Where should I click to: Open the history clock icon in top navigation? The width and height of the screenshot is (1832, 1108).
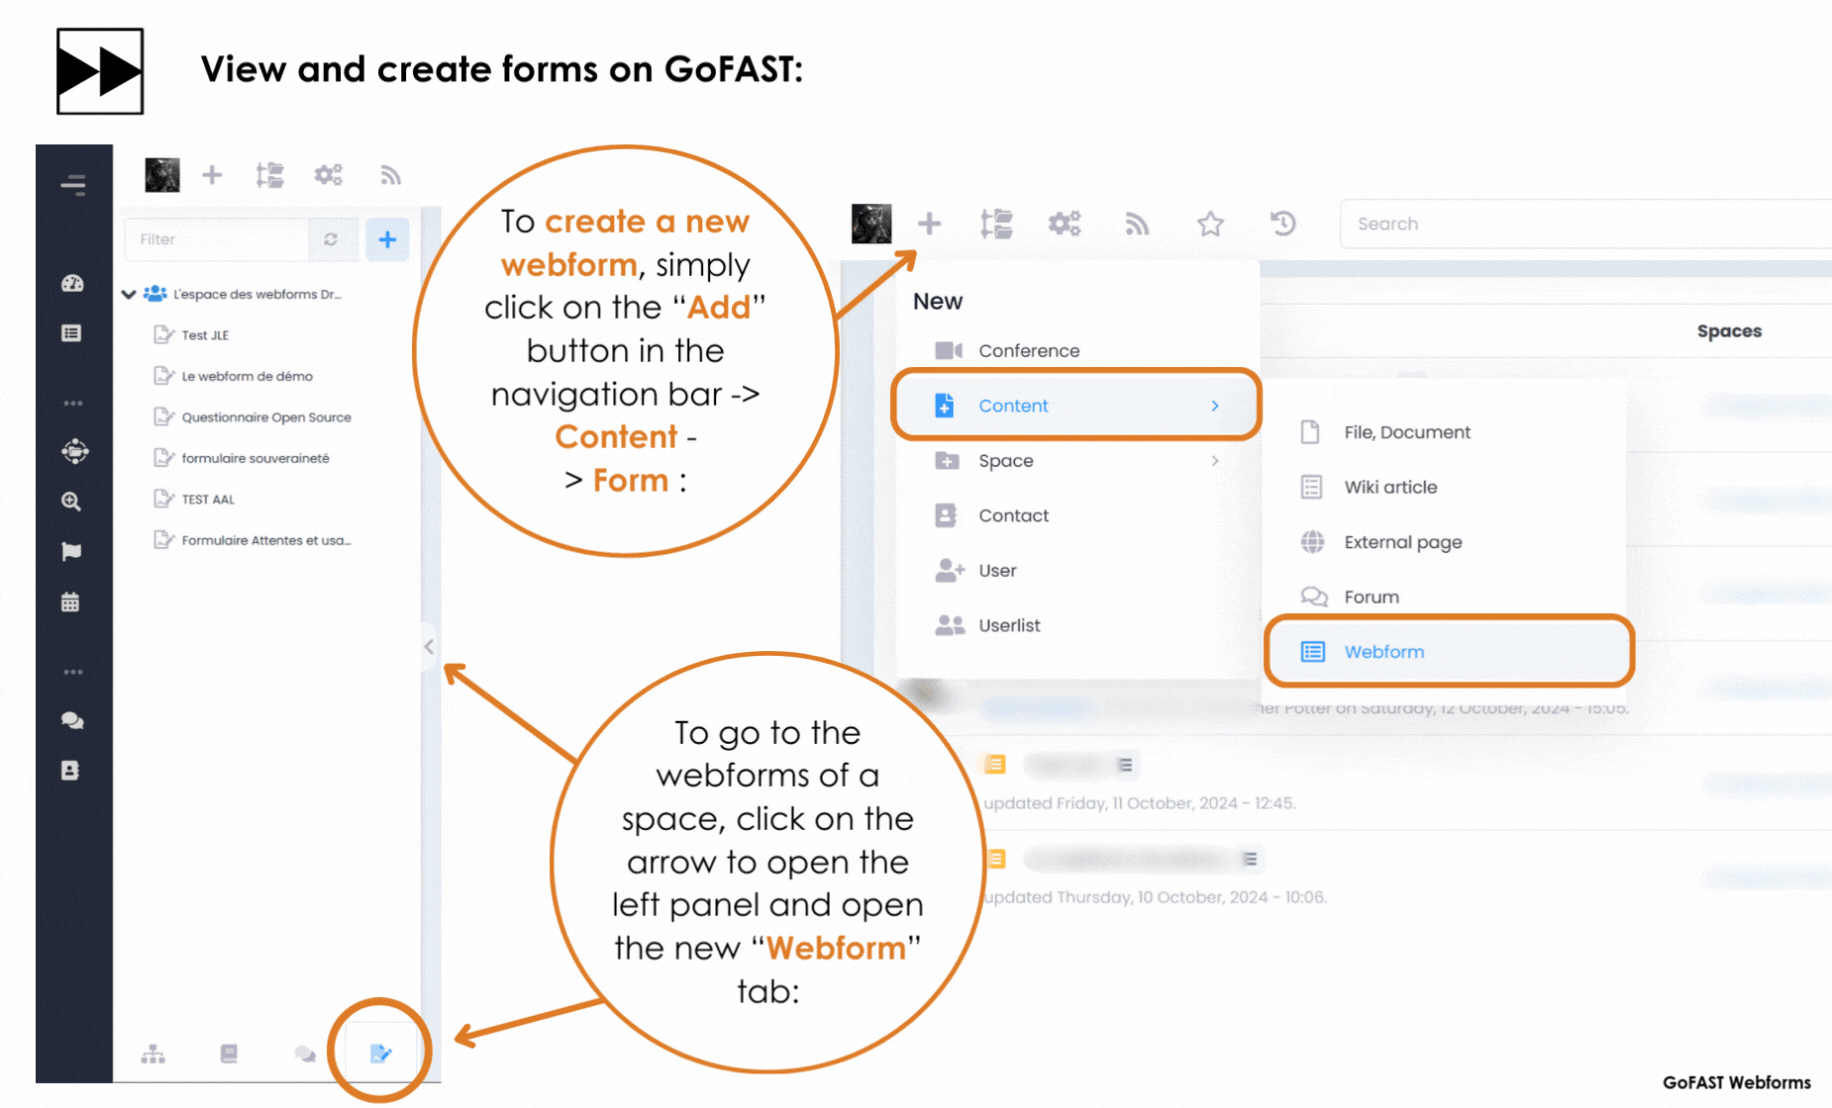click(1283, 223)
